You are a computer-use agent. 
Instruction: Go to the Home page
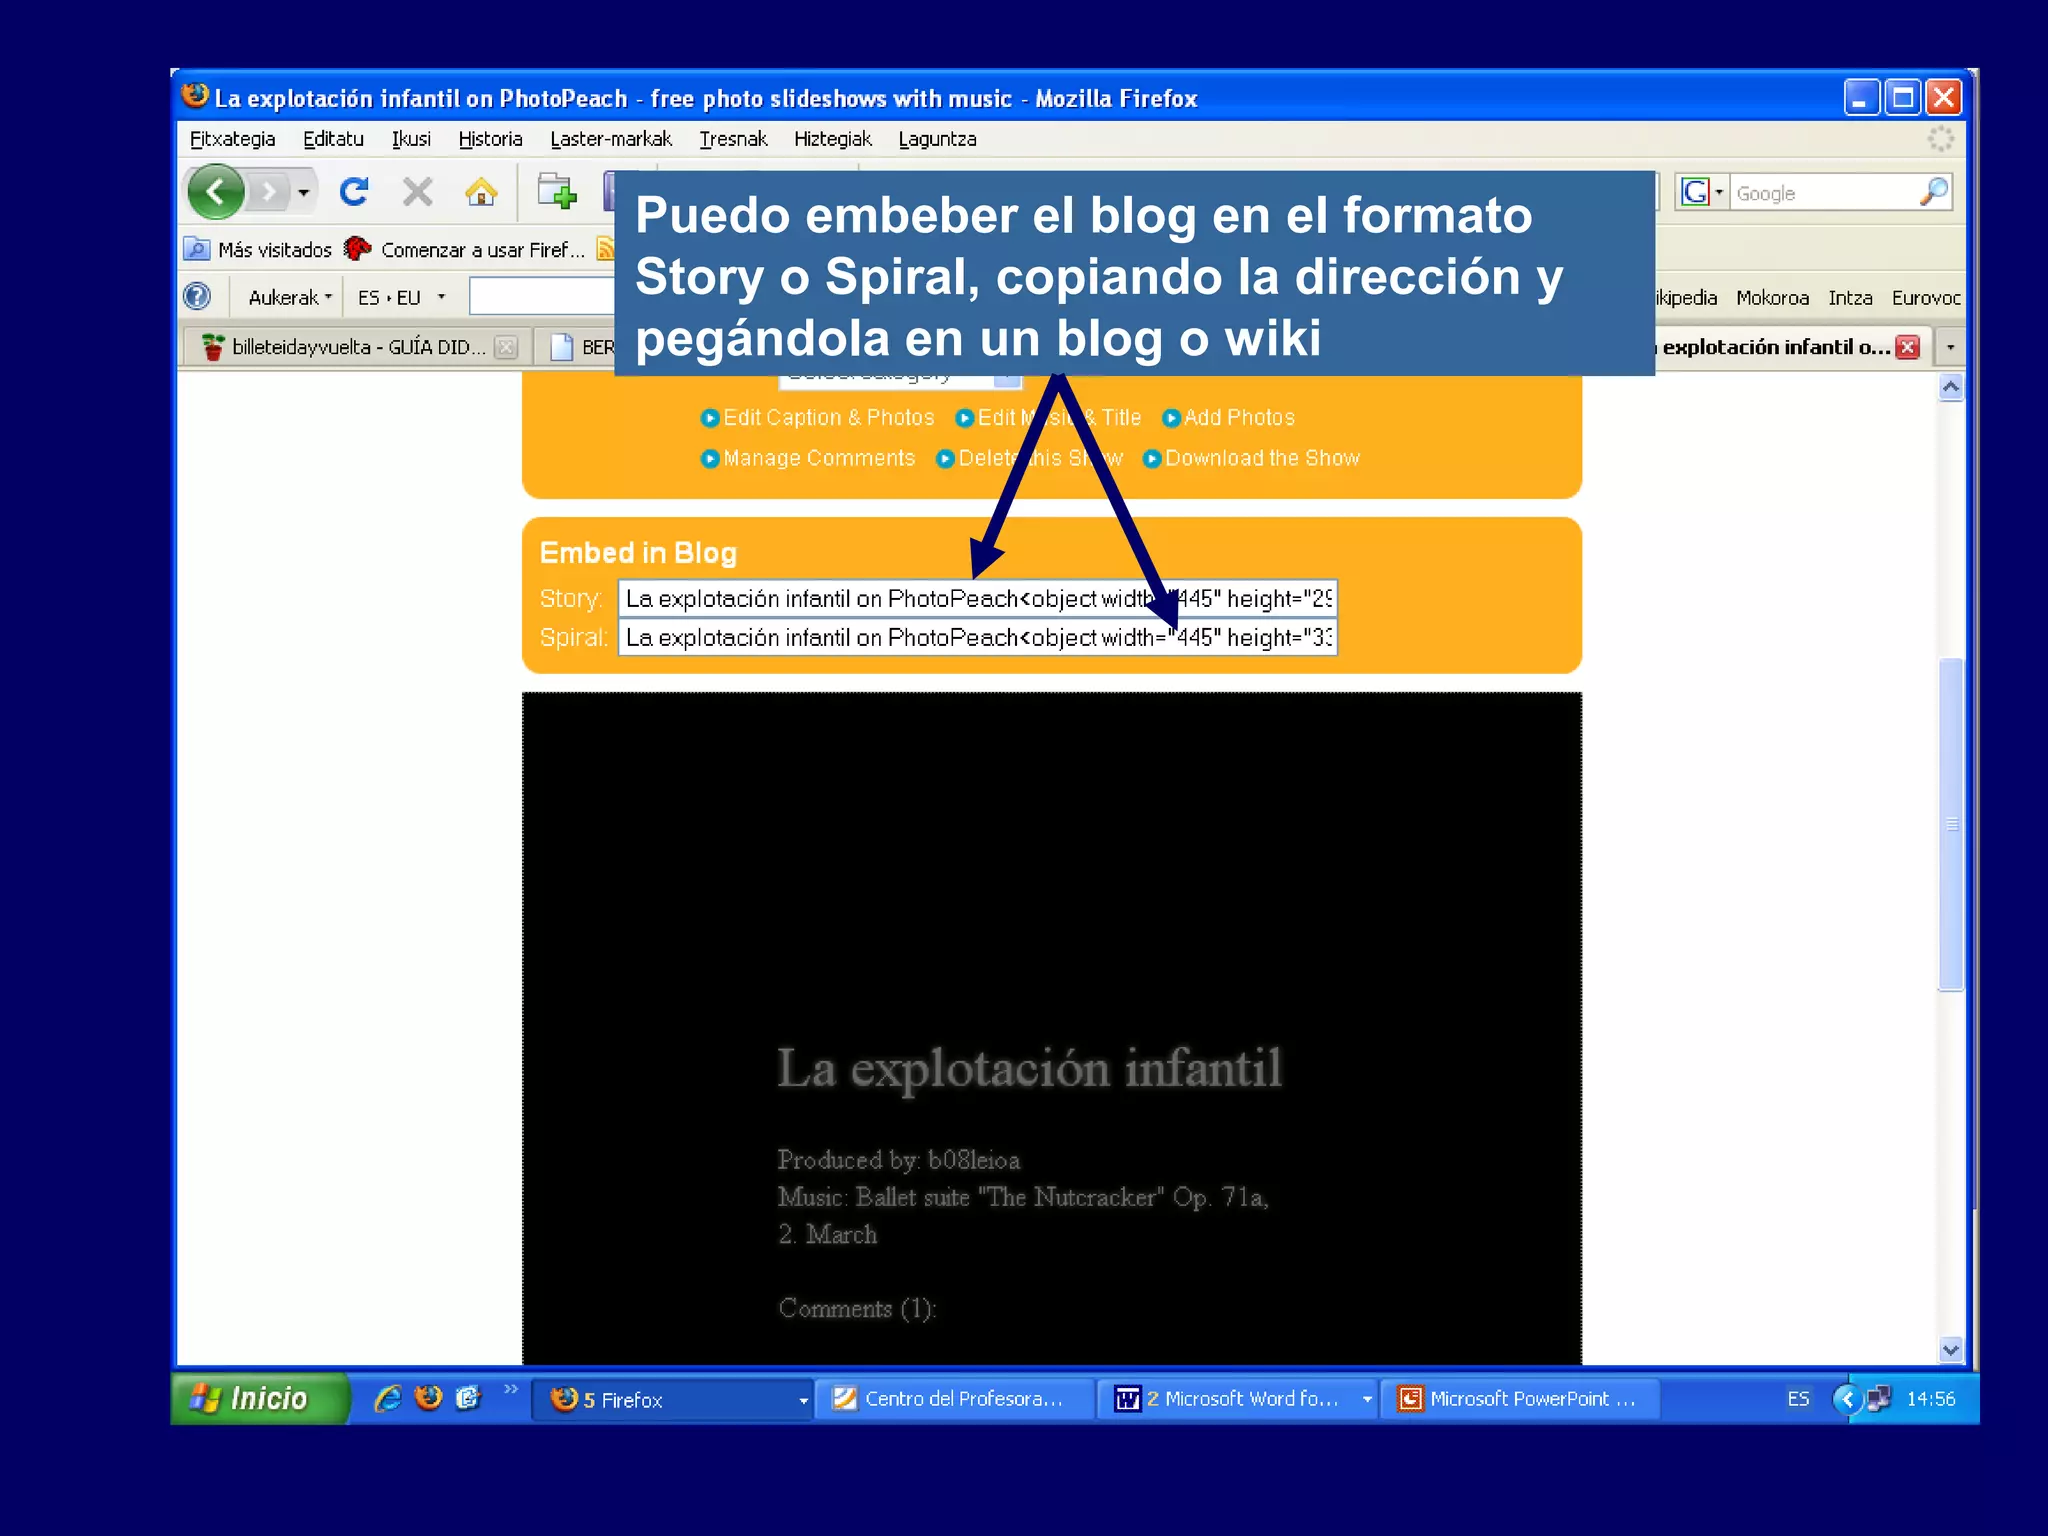click(481, 192)
